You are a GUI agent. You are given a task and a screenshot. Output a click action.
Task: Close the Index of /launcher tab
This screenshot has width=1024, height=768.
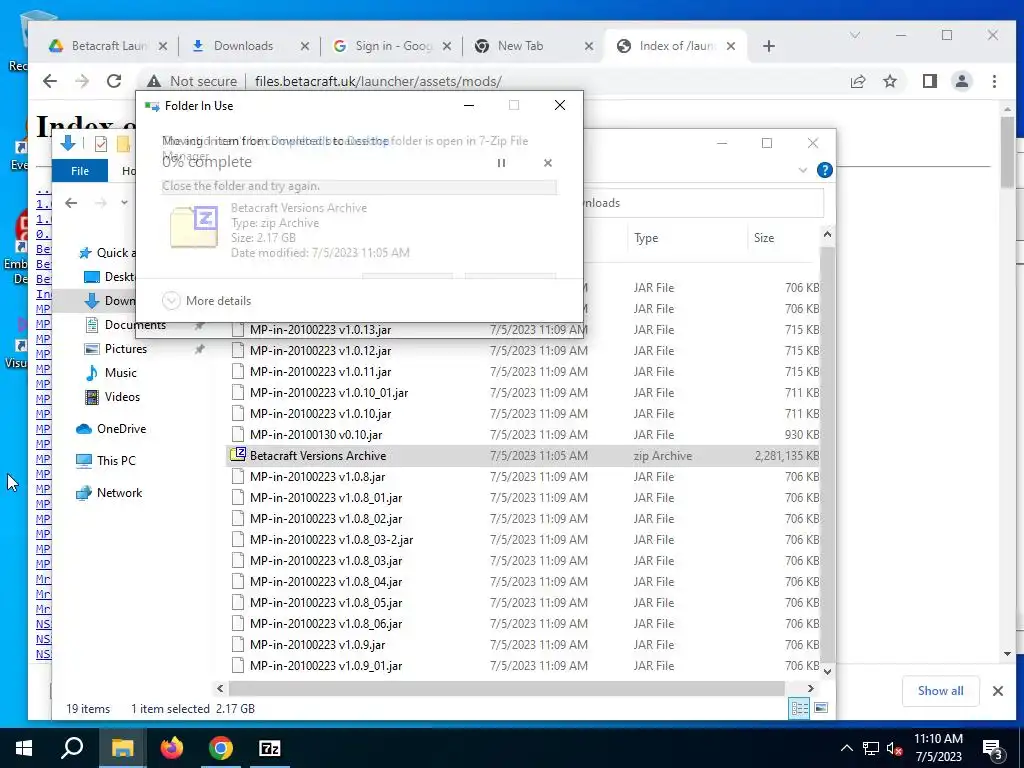pyautogui.click(x=731, y=46)
